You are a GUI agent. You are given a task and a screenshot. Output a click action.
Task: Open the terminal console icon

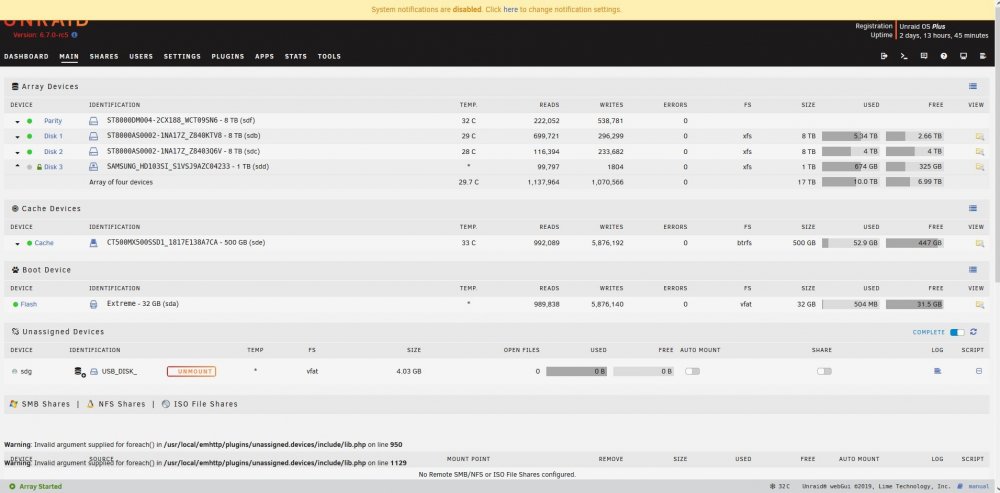pos(904,56)
